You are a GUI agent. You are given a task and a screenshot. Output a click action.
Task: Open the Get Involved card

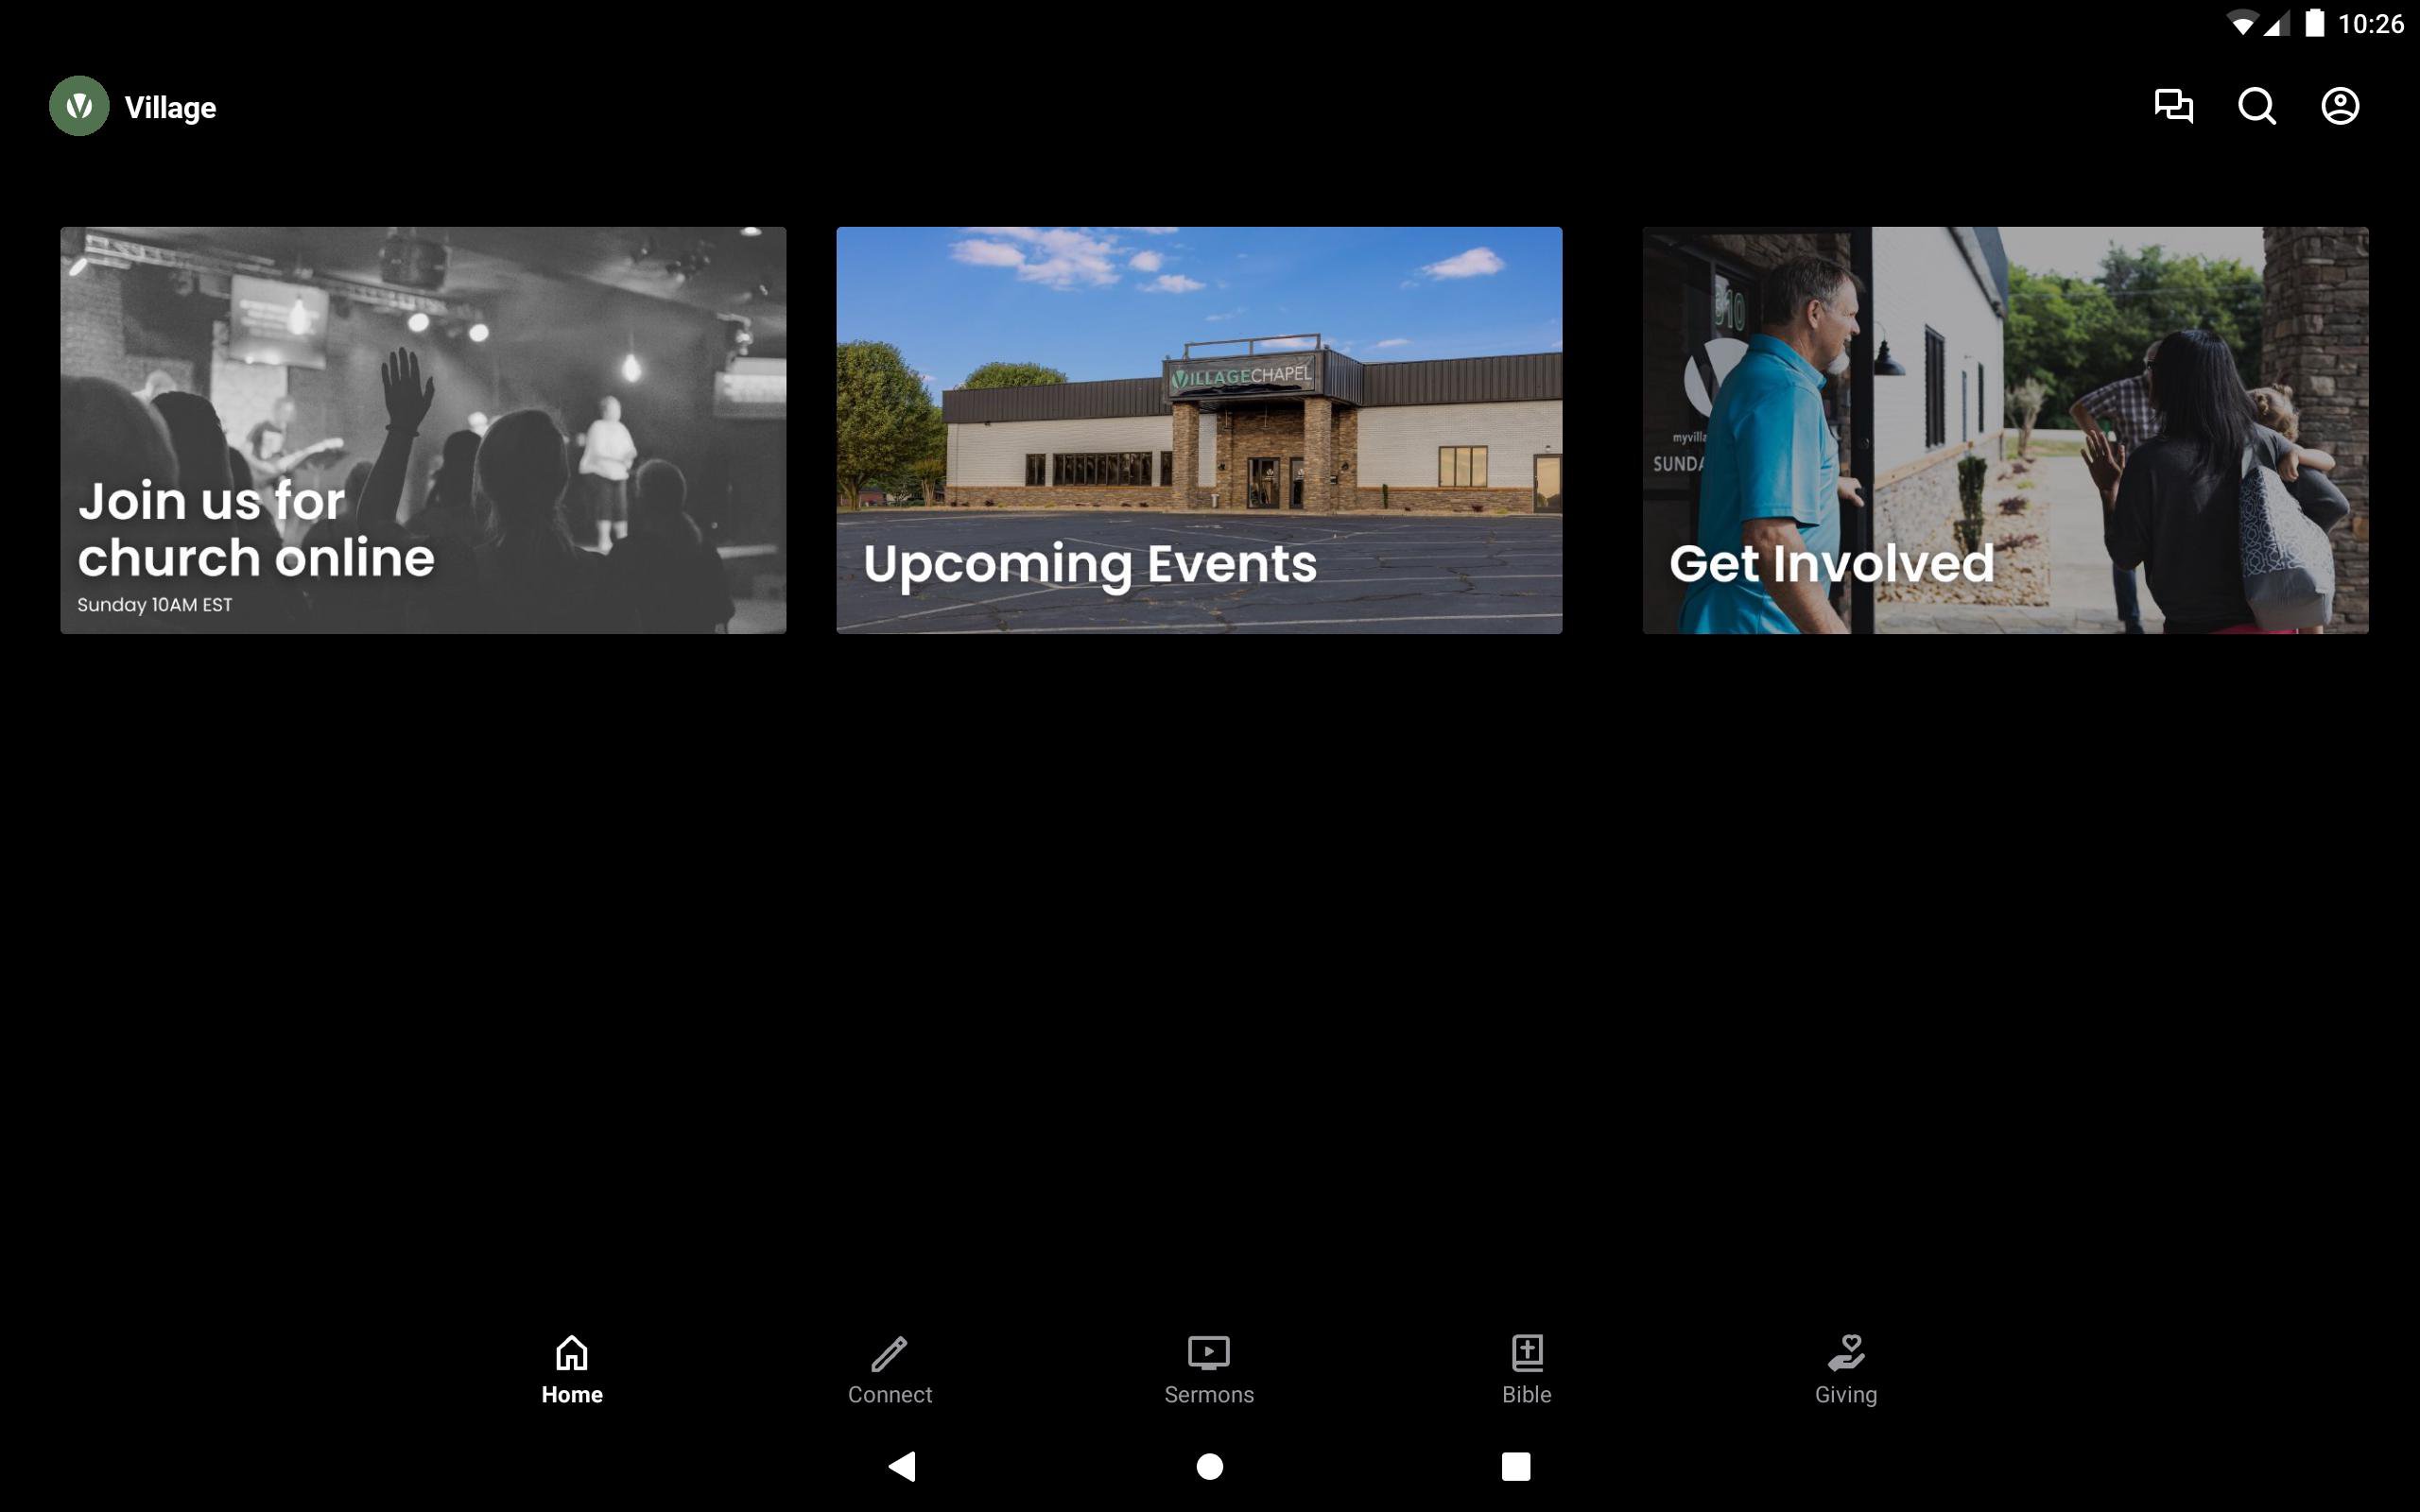pyautogui.click(x=2005, y=430)
